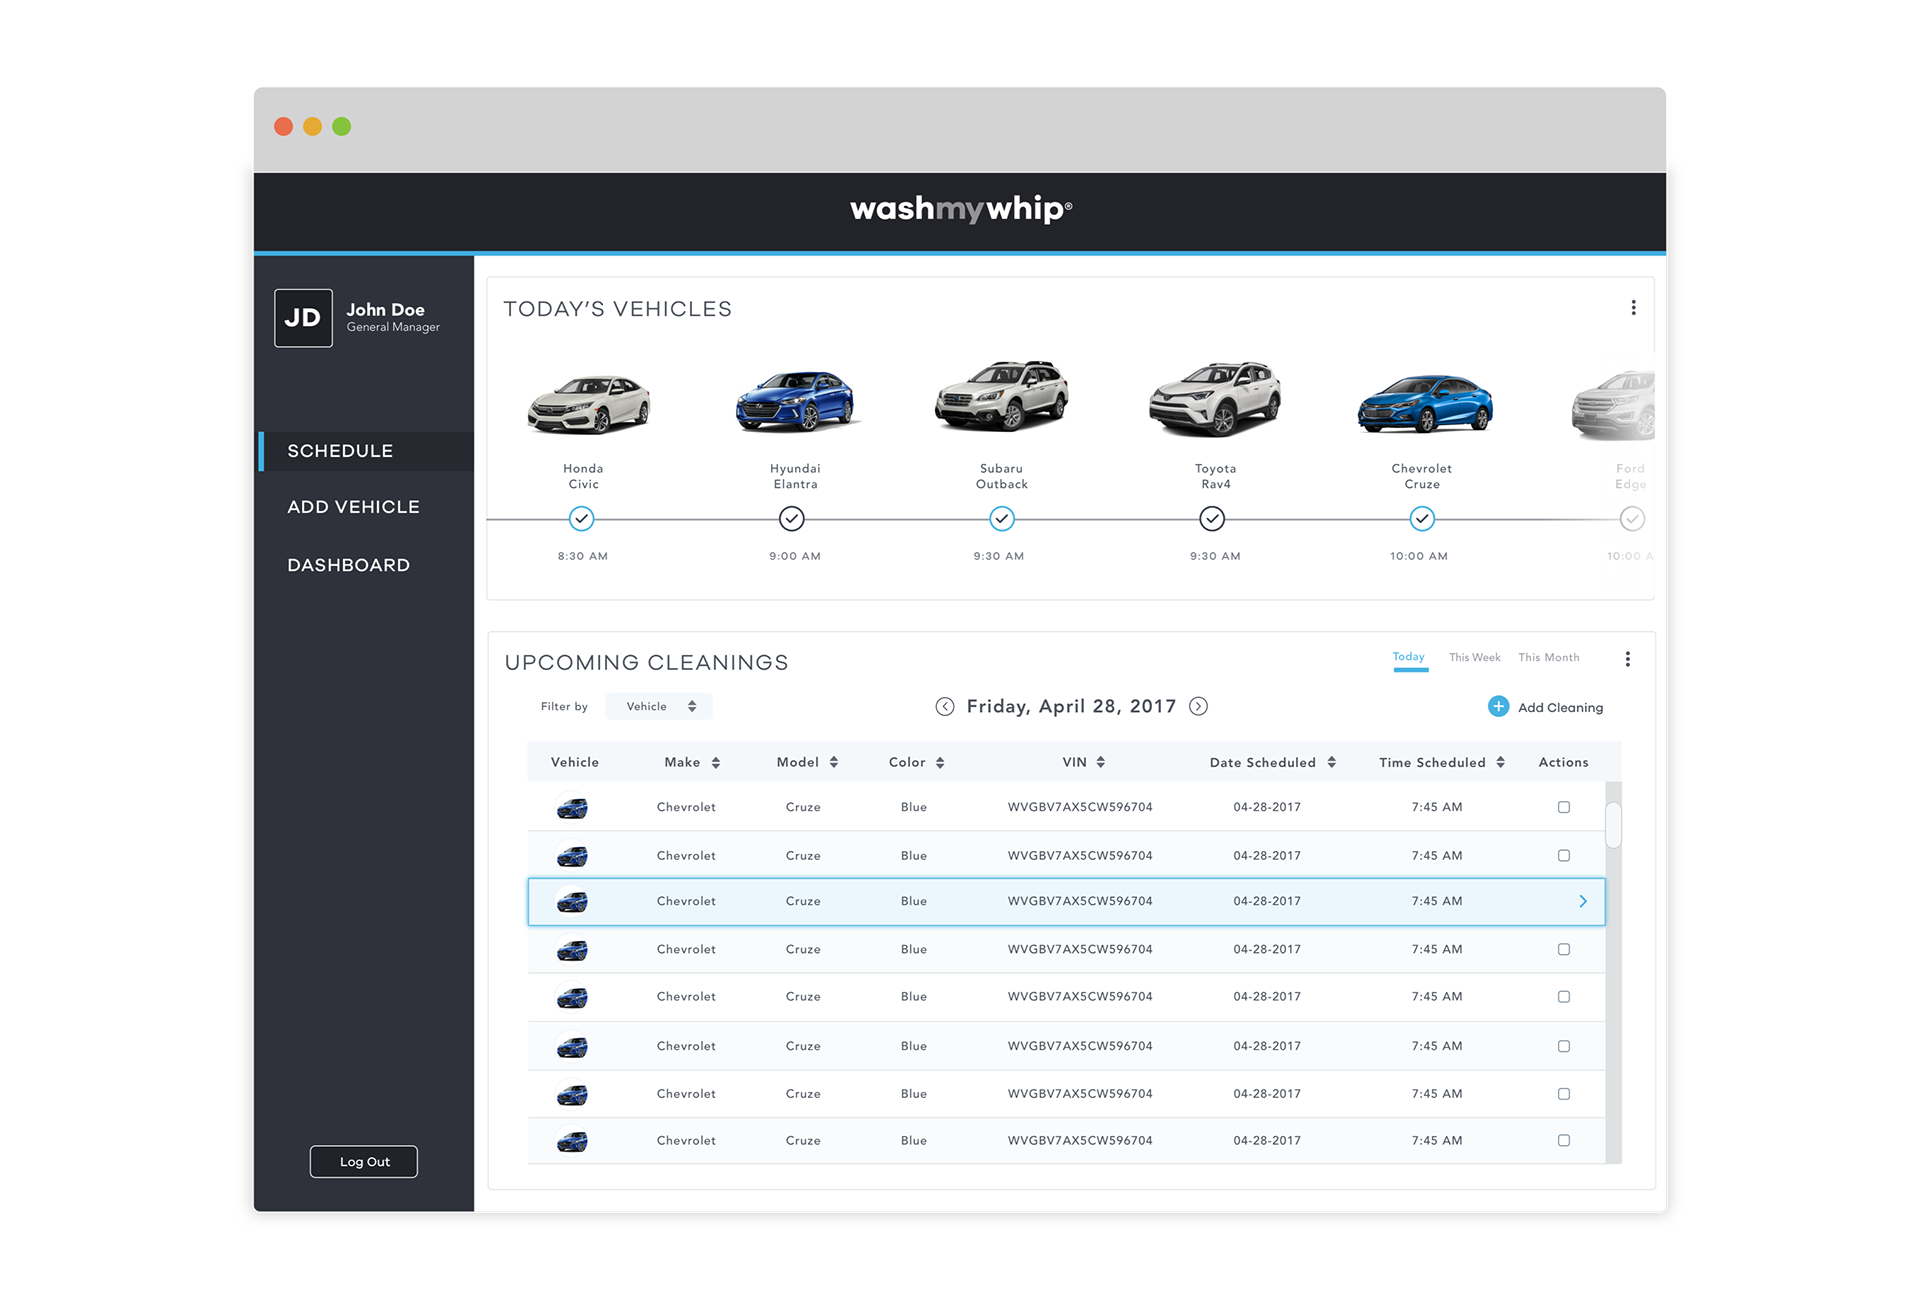Click the John Doe profile name

(386, 310)
